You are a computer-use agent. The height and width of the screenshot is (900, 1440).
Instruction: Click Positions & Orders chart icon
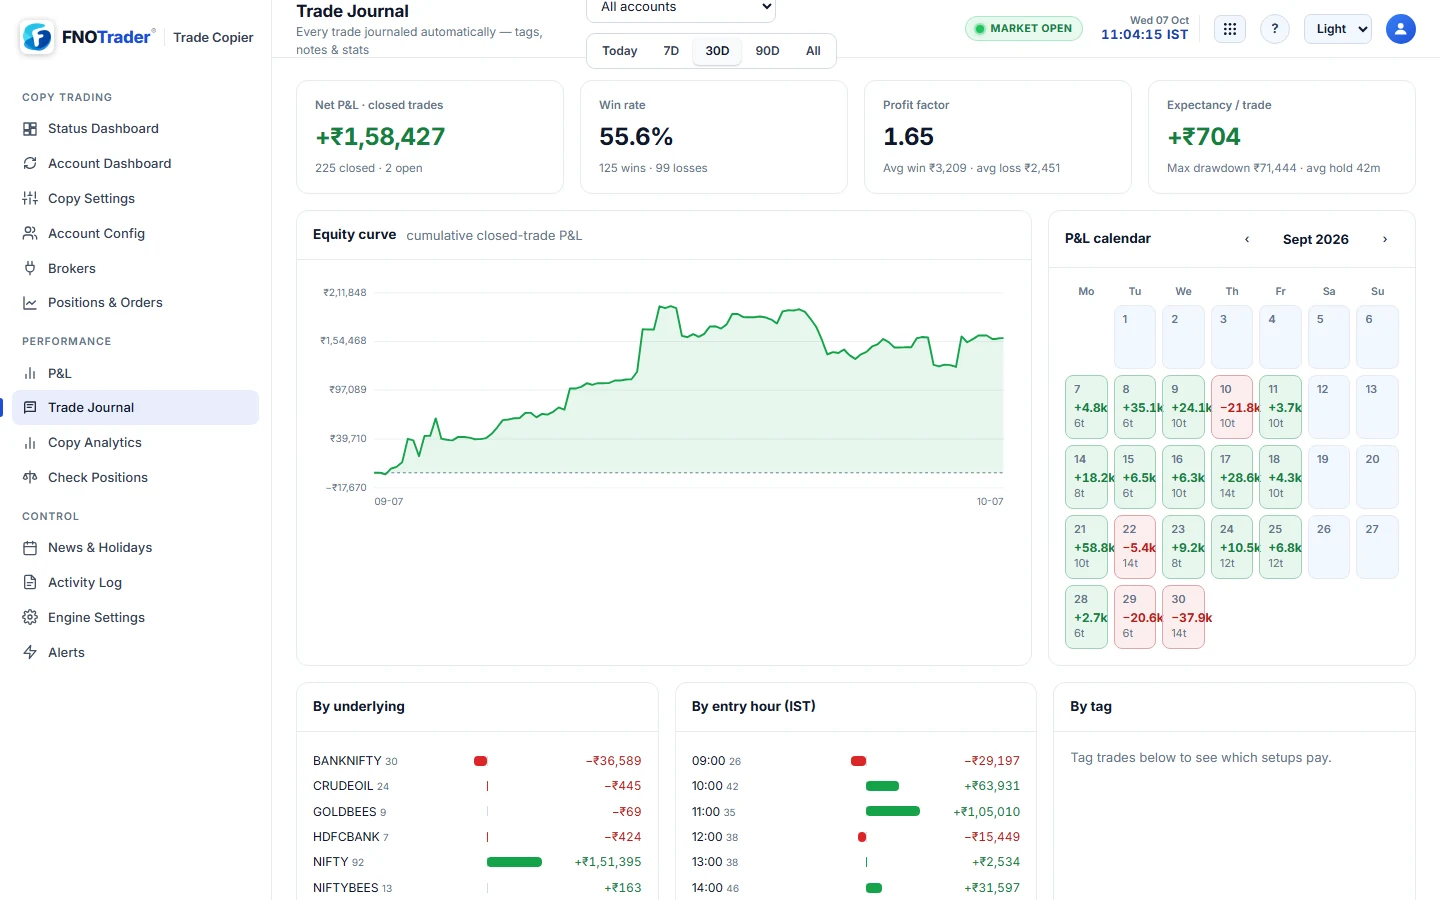[x=30, y=303]
